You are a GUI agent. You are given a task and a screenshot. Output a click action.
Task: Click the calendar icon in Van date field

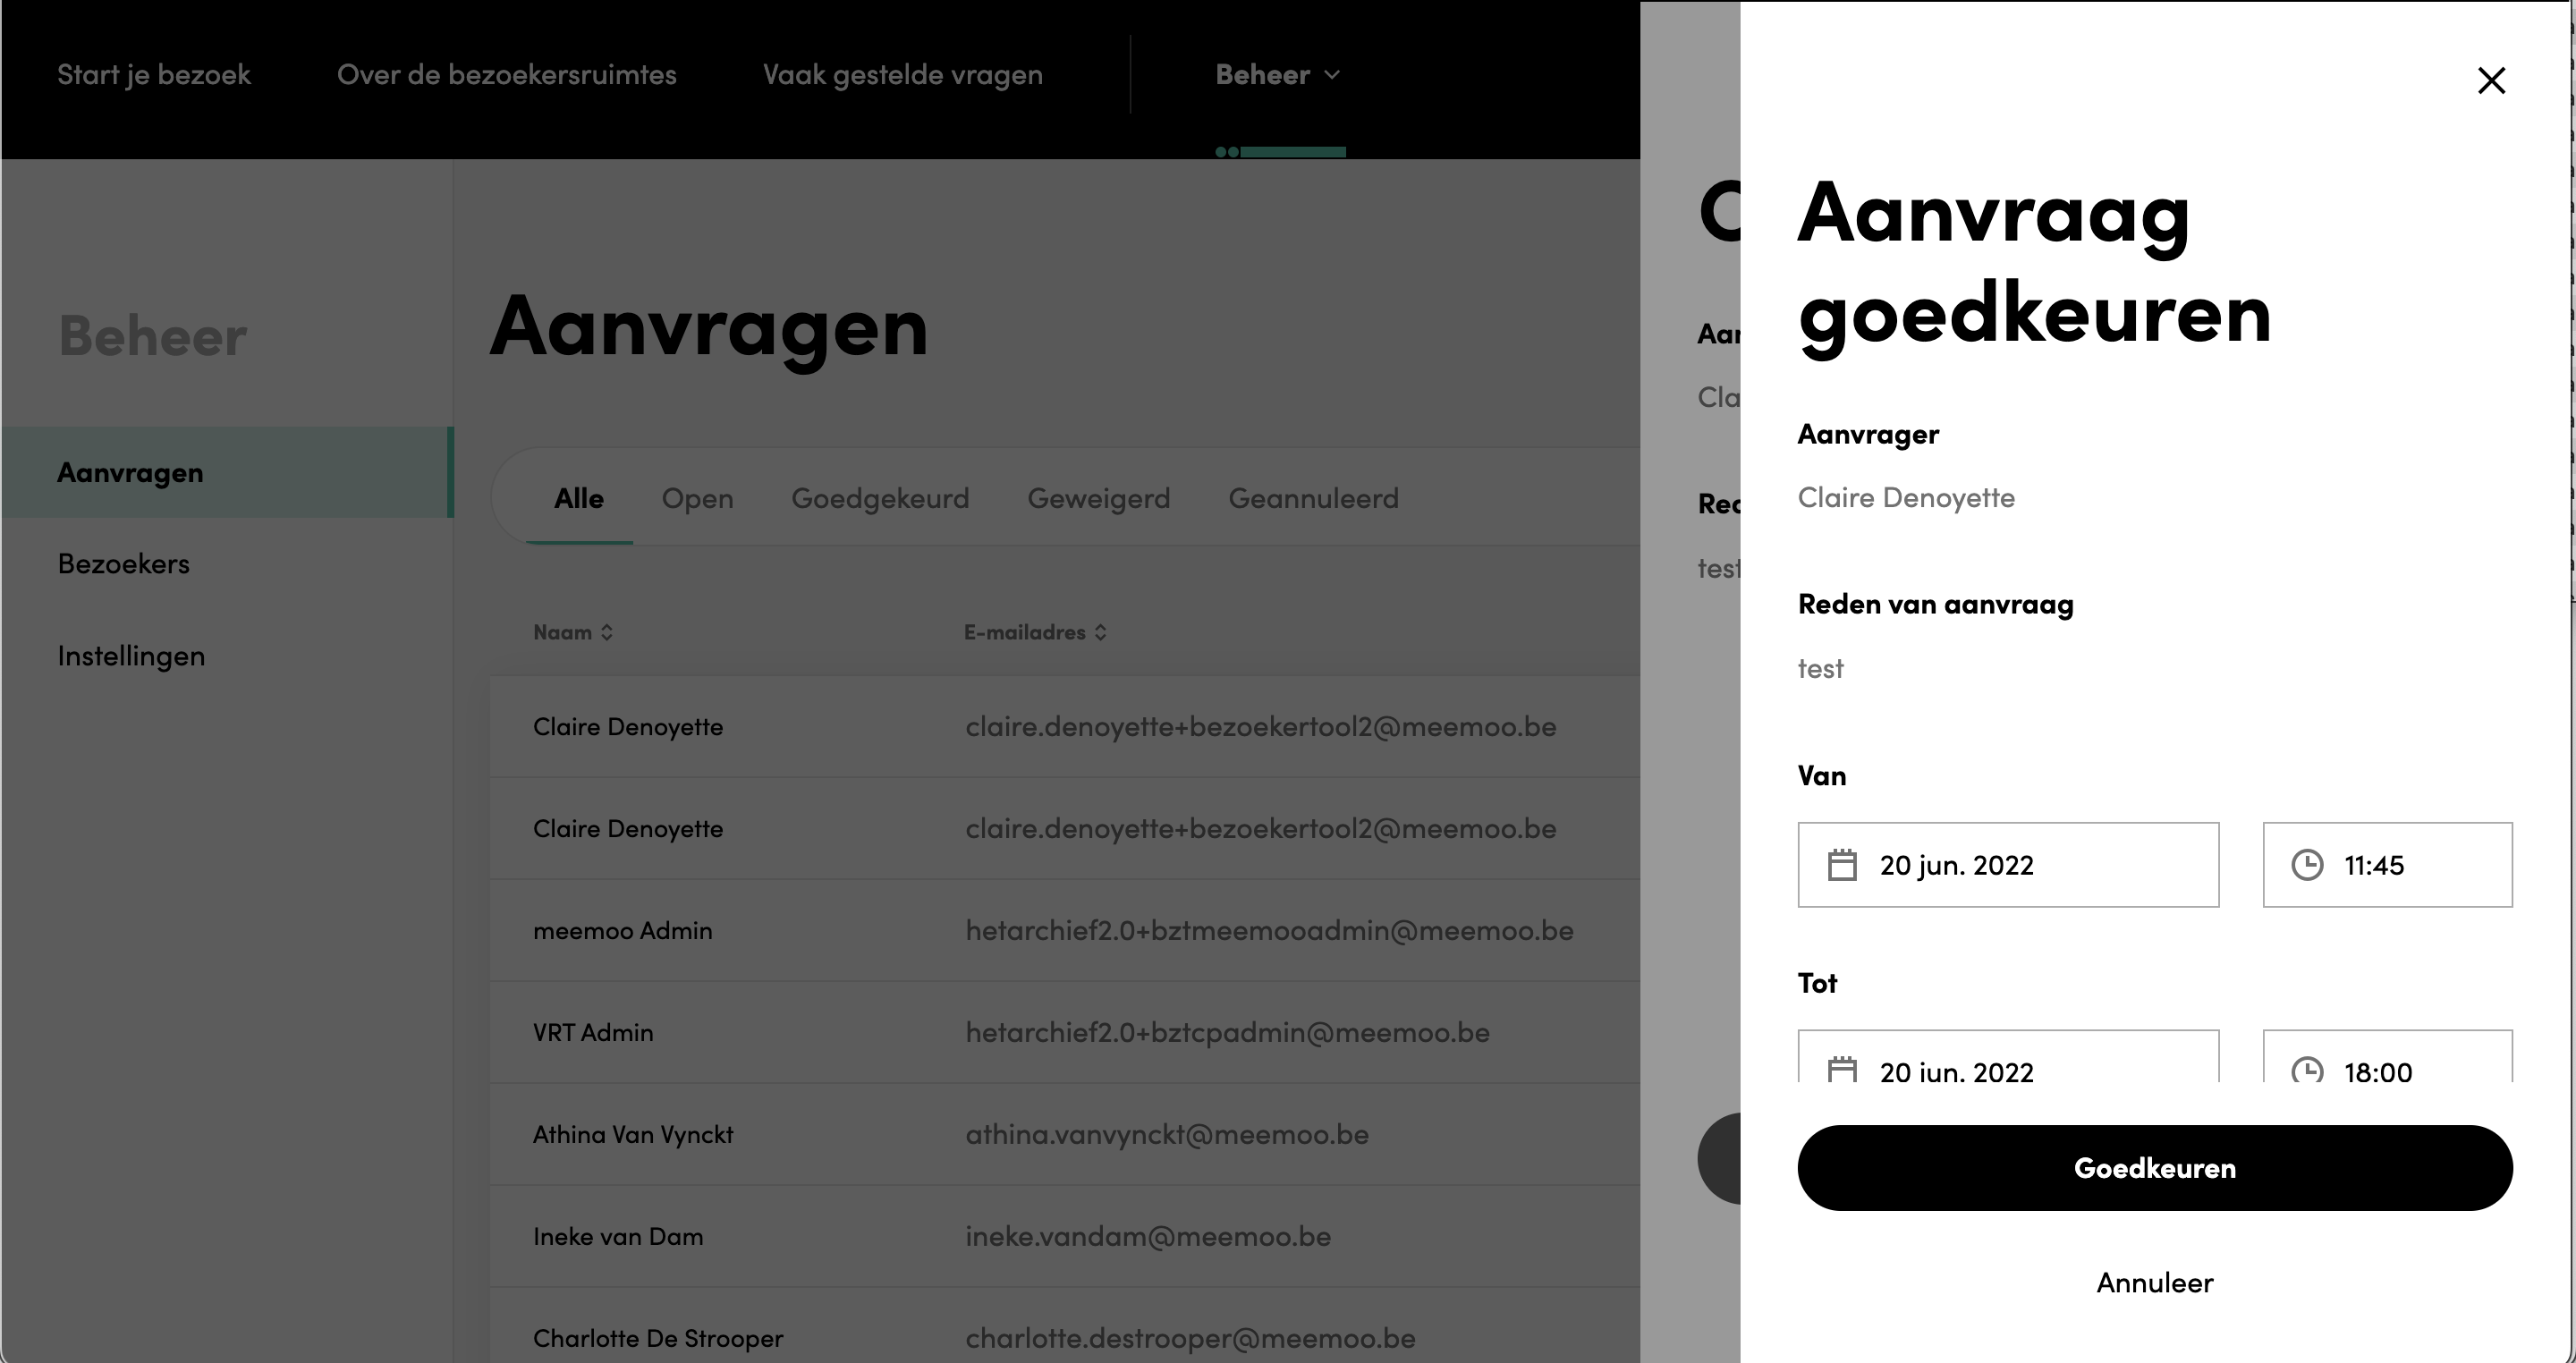pos(1842,865)
